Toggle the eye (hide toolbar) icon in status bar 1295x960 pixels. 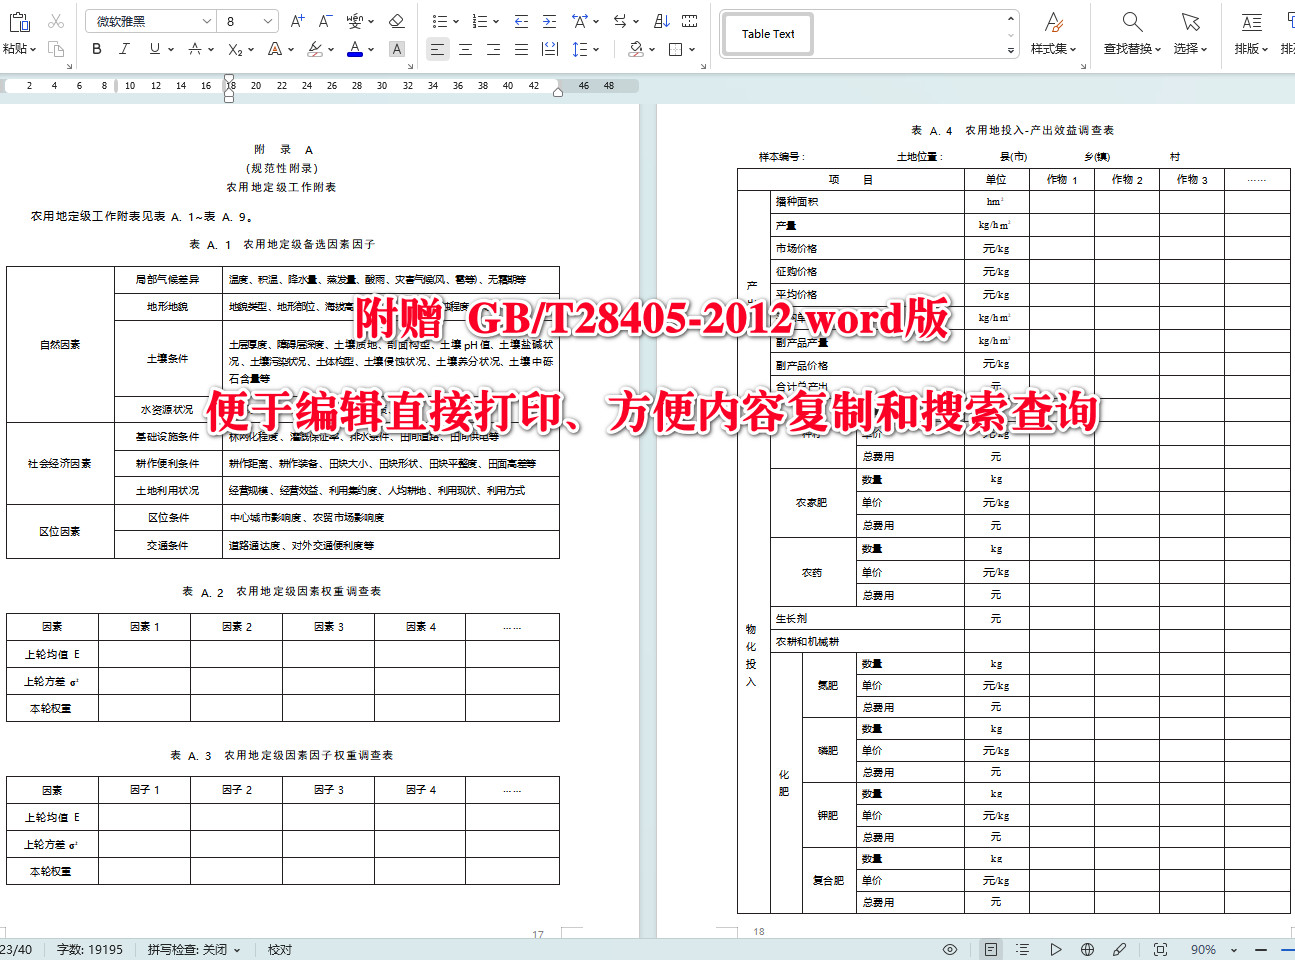click(x=950, y=949)
